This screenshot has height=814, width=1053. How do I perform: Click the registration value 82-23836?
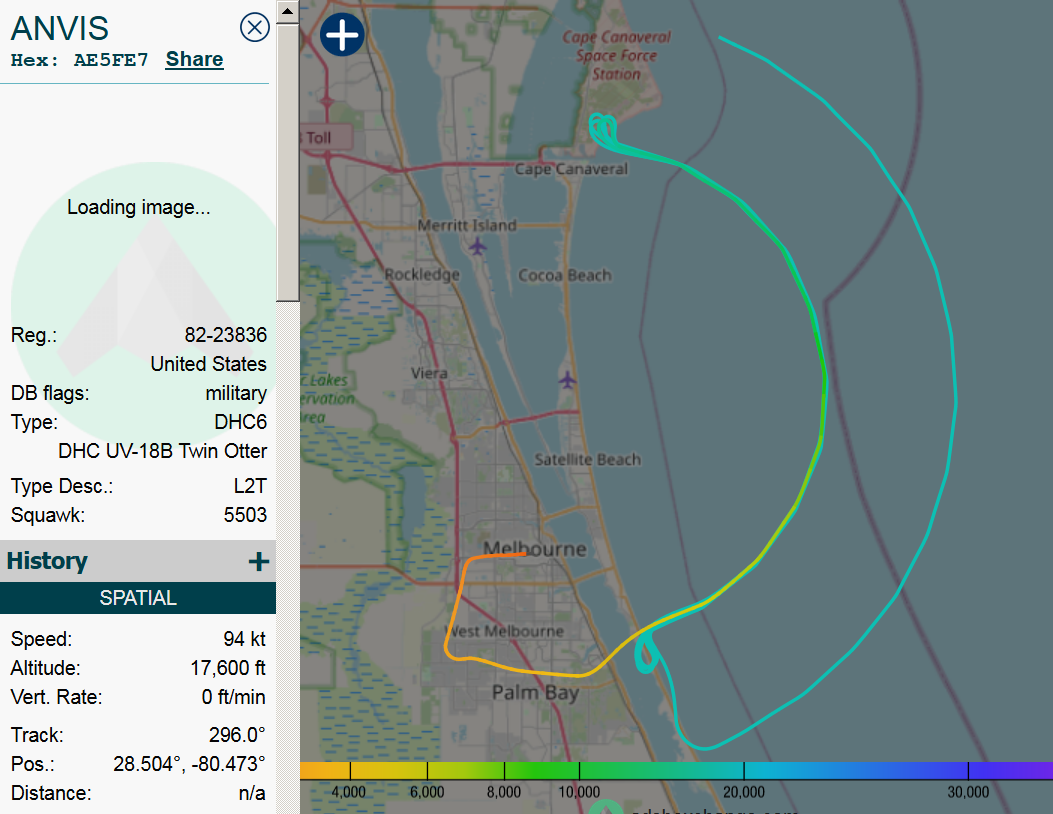(226, 334)
